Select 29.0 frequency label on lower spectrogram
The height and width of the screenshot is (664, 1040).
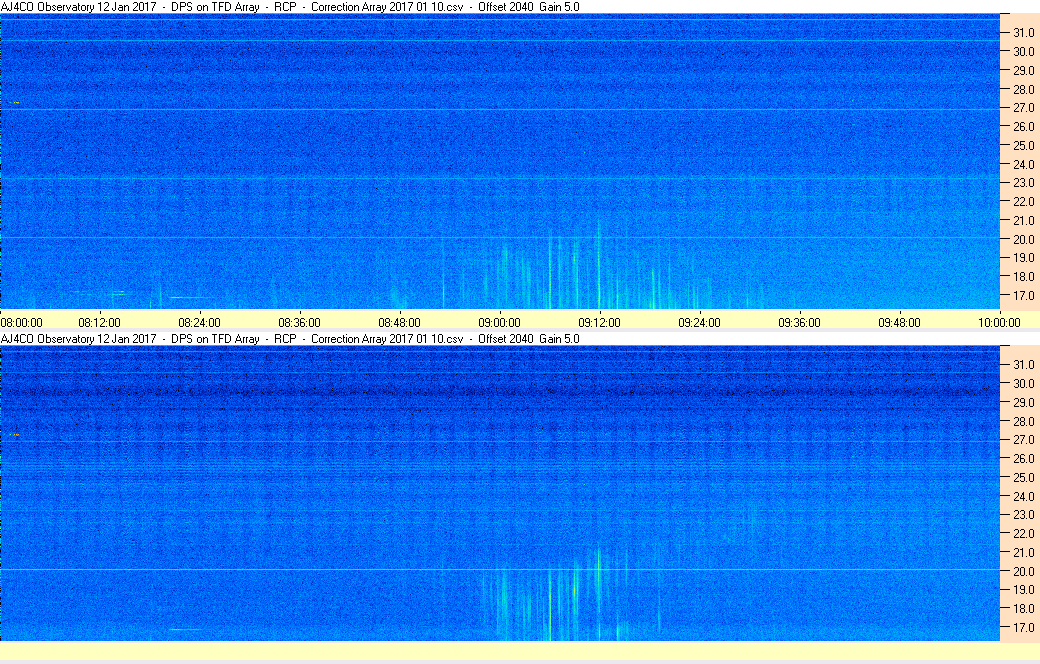coord(1023,403)
